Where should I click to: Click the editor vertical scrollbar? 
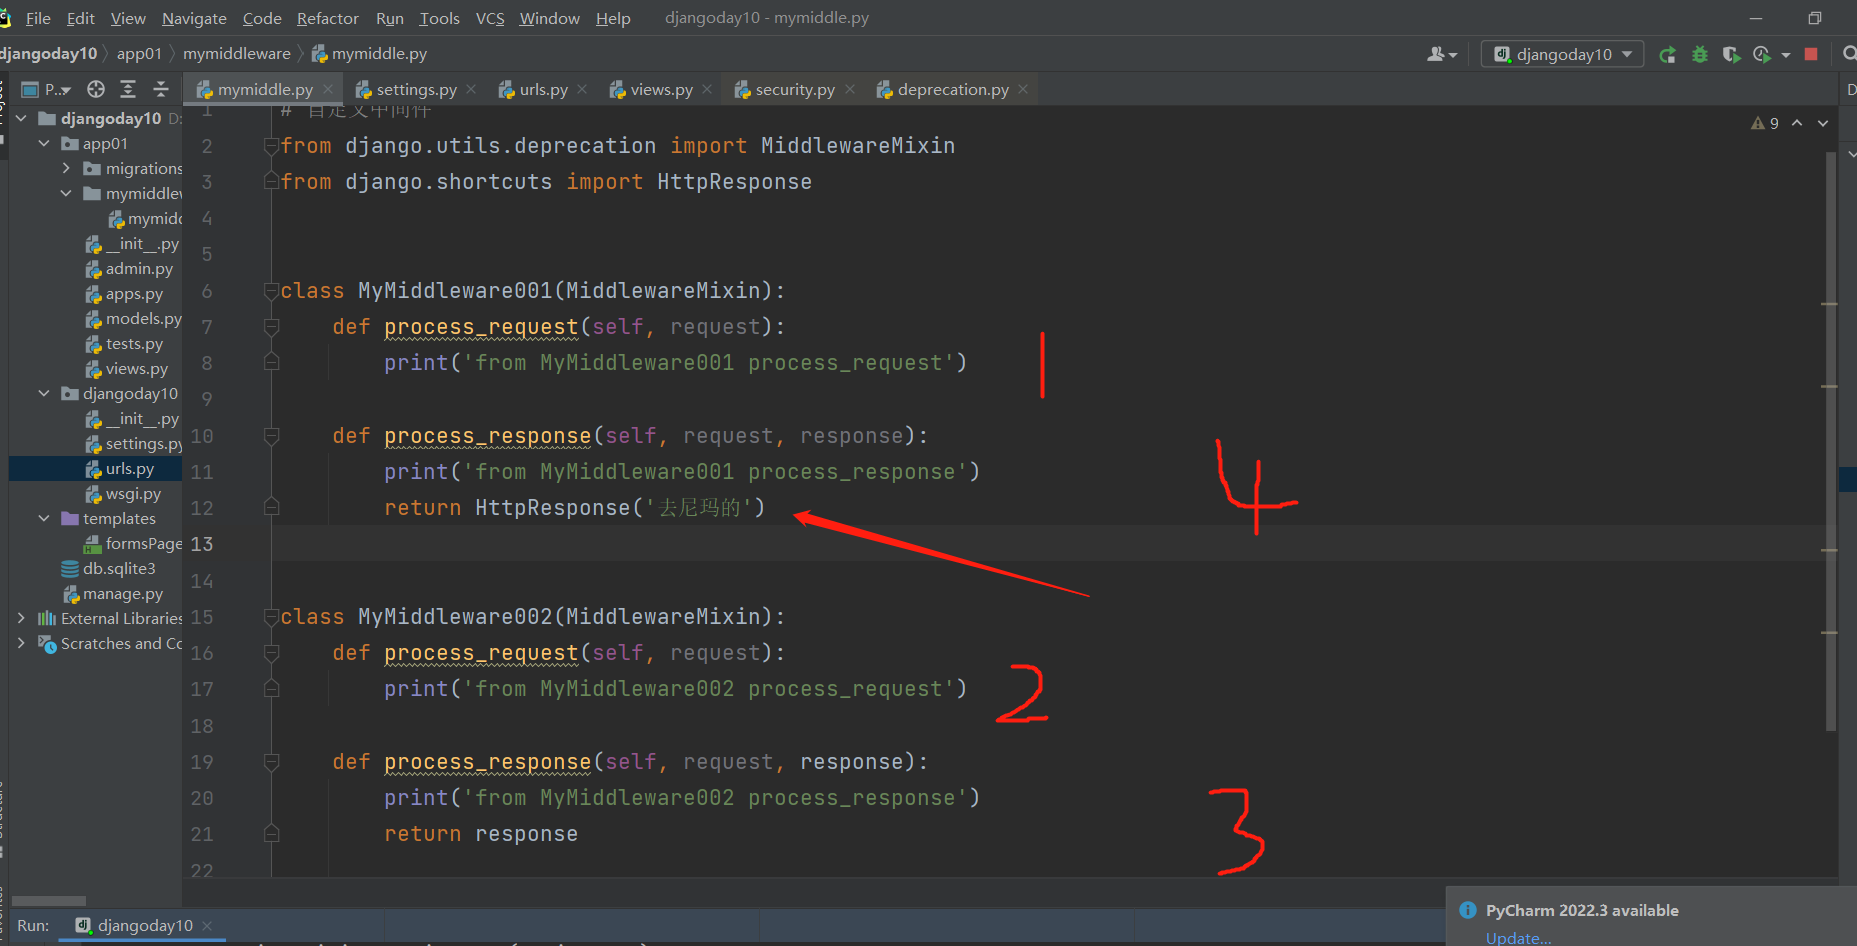pyautogui.click(x=1831, y=440)
